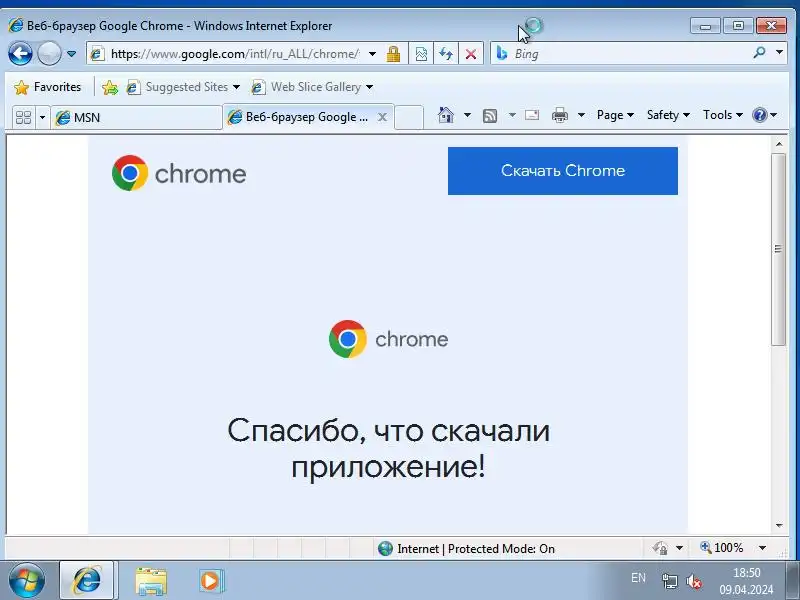Expand the Print options dropdown arrow

[x=581, y=115]
